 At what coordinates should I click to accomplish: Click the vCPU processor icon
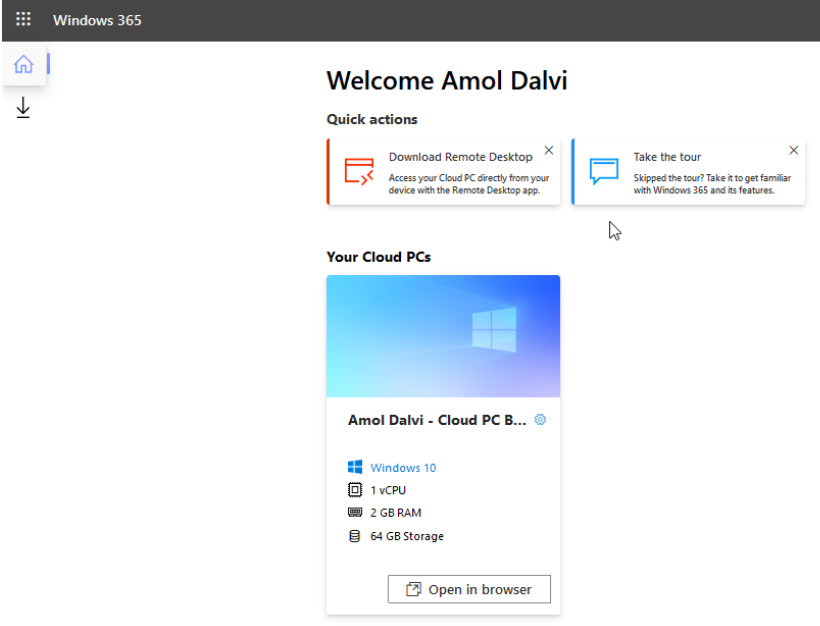tap(355, 489)
